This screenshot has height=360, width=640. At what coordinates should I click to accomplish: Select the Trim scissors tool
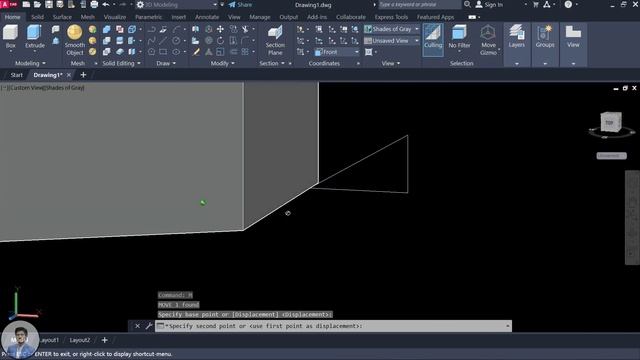(x=245, y=29)
